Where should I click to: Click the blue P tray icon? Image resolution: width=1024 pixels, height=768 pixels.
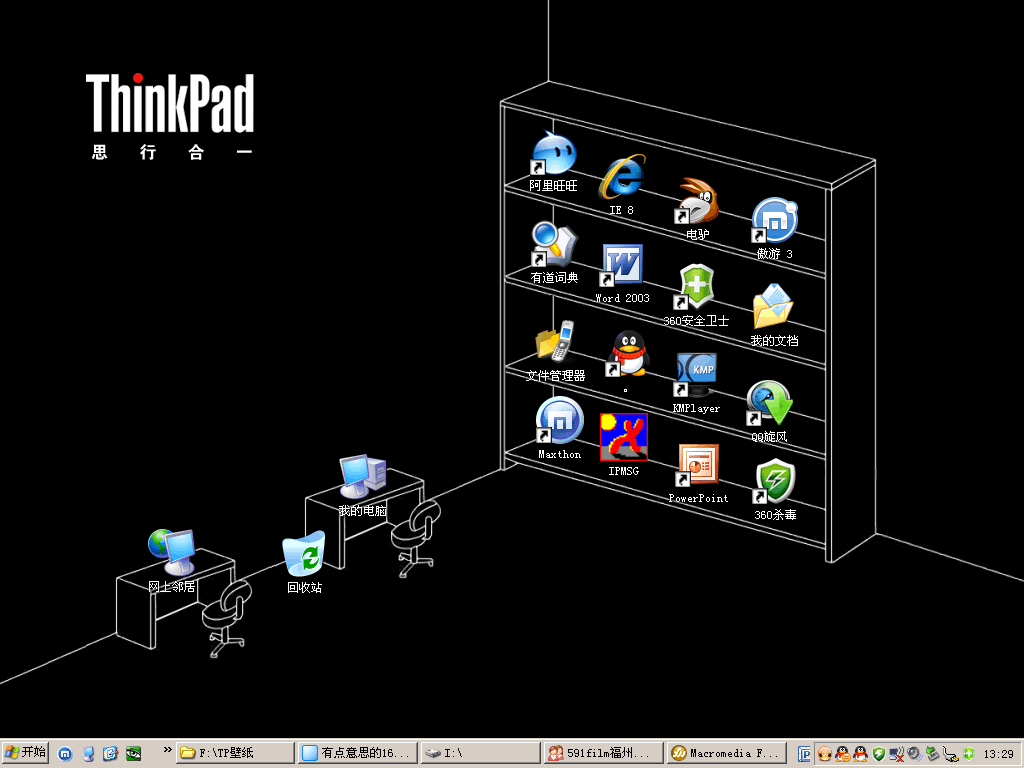pos(805,754)
